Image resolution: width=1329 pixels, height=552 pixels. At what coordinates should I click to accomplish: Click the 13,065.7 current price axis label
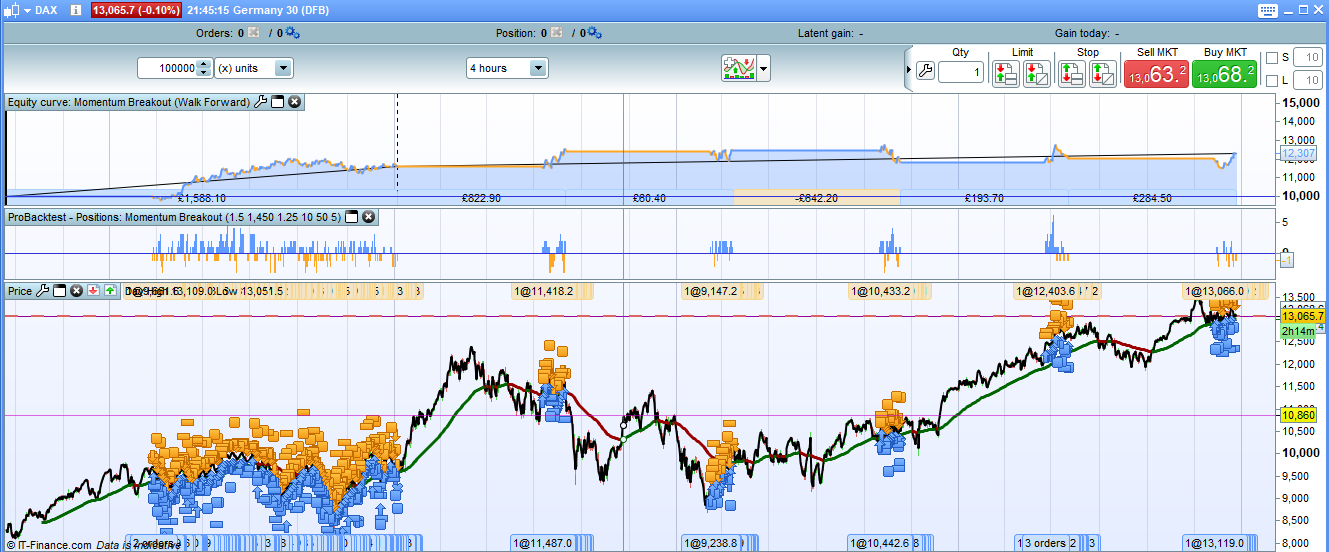(x=1301, y=315)
